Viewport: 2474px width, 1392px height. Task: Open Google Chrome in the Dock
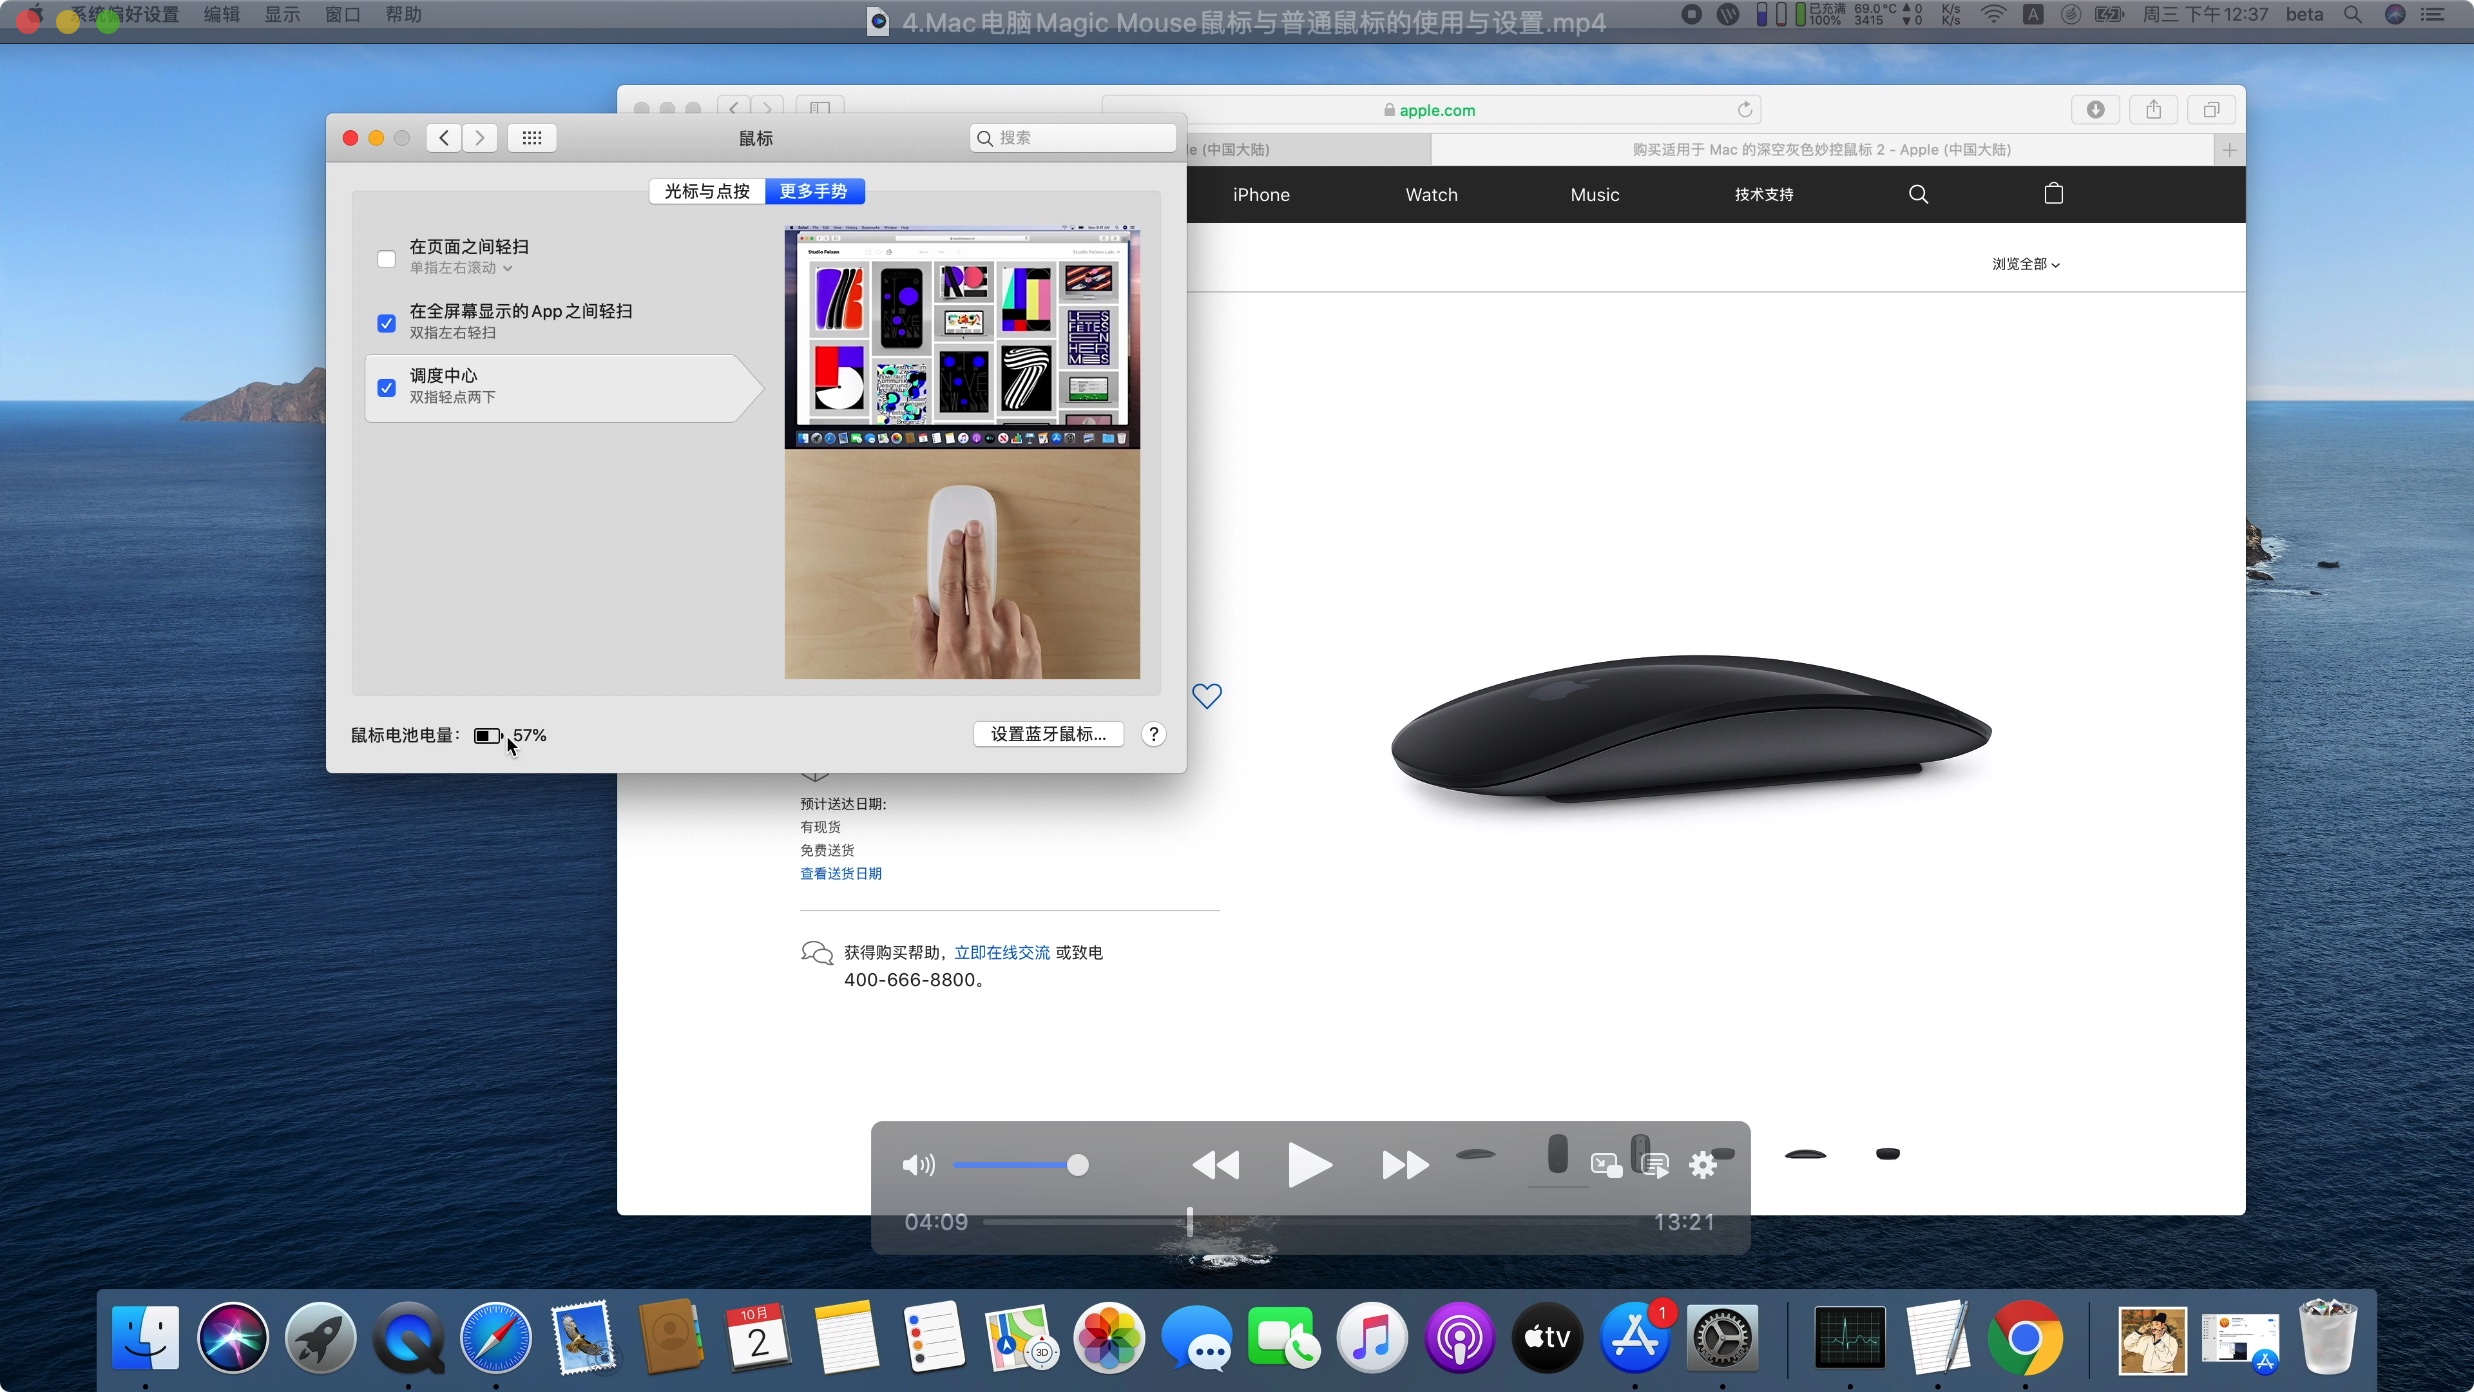tap(2025, 1338)
